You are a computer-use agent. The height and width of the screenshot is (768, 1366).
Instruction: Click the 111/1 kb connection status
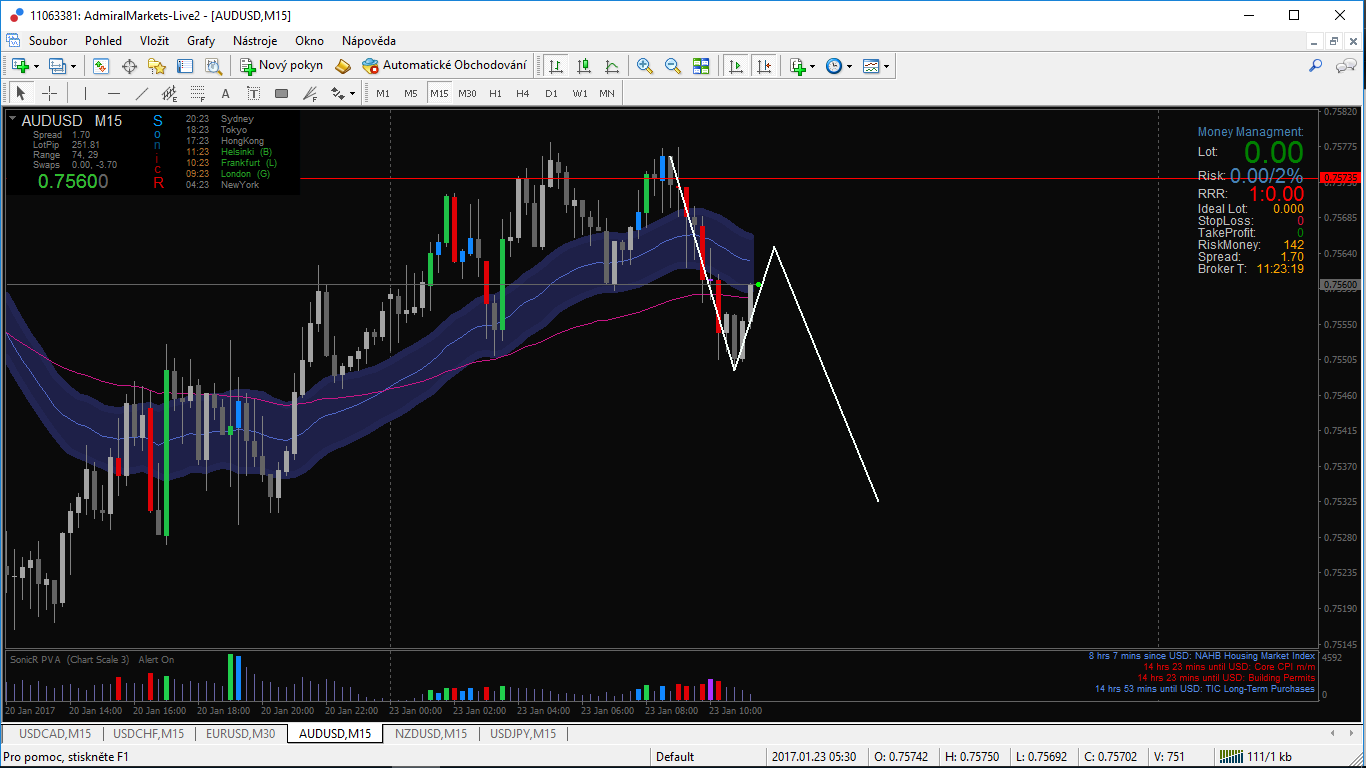(1255, 757)
